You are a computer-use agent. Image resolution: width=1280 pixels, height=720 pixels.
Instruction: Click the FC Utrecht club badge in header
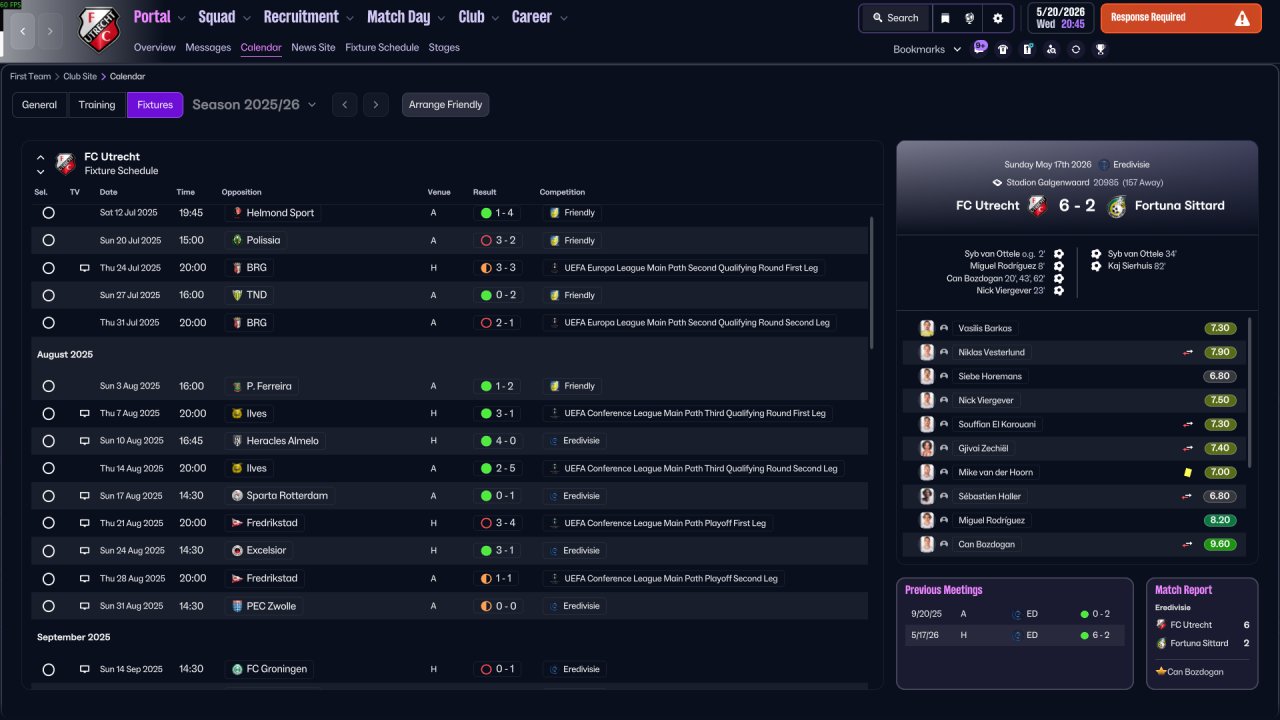[99, 30]
